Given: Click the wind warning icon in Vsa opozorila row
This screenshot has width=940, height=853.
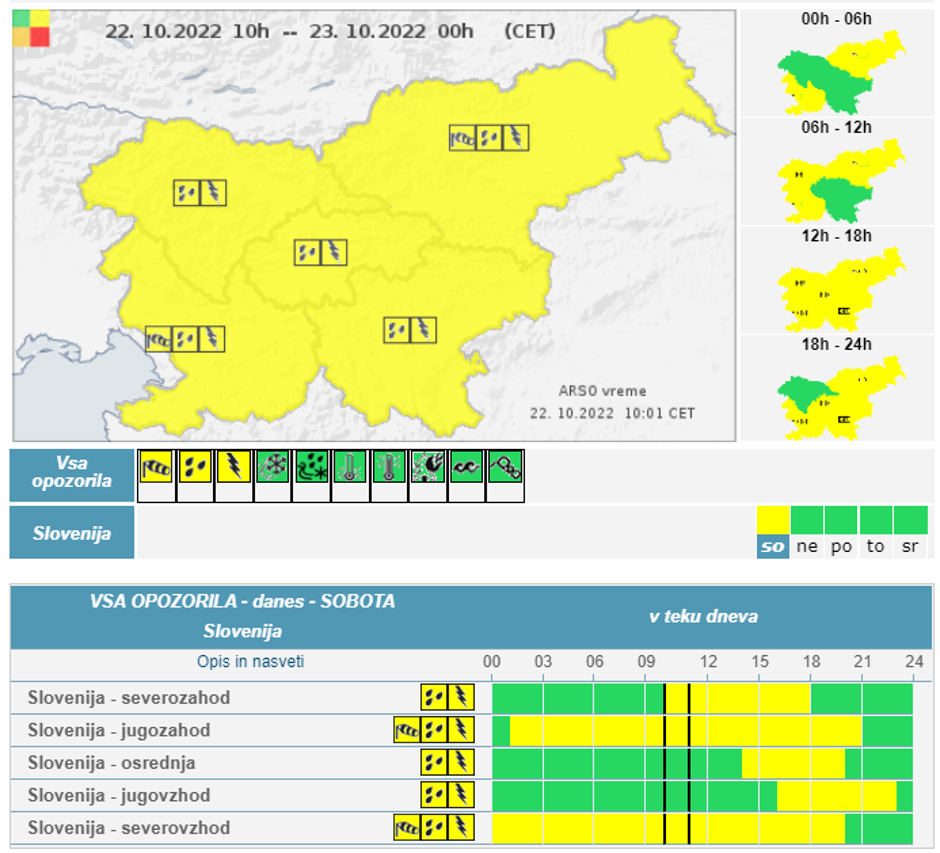Looking at the screenshot, I should pyautogui.click(x=156, y=467).
